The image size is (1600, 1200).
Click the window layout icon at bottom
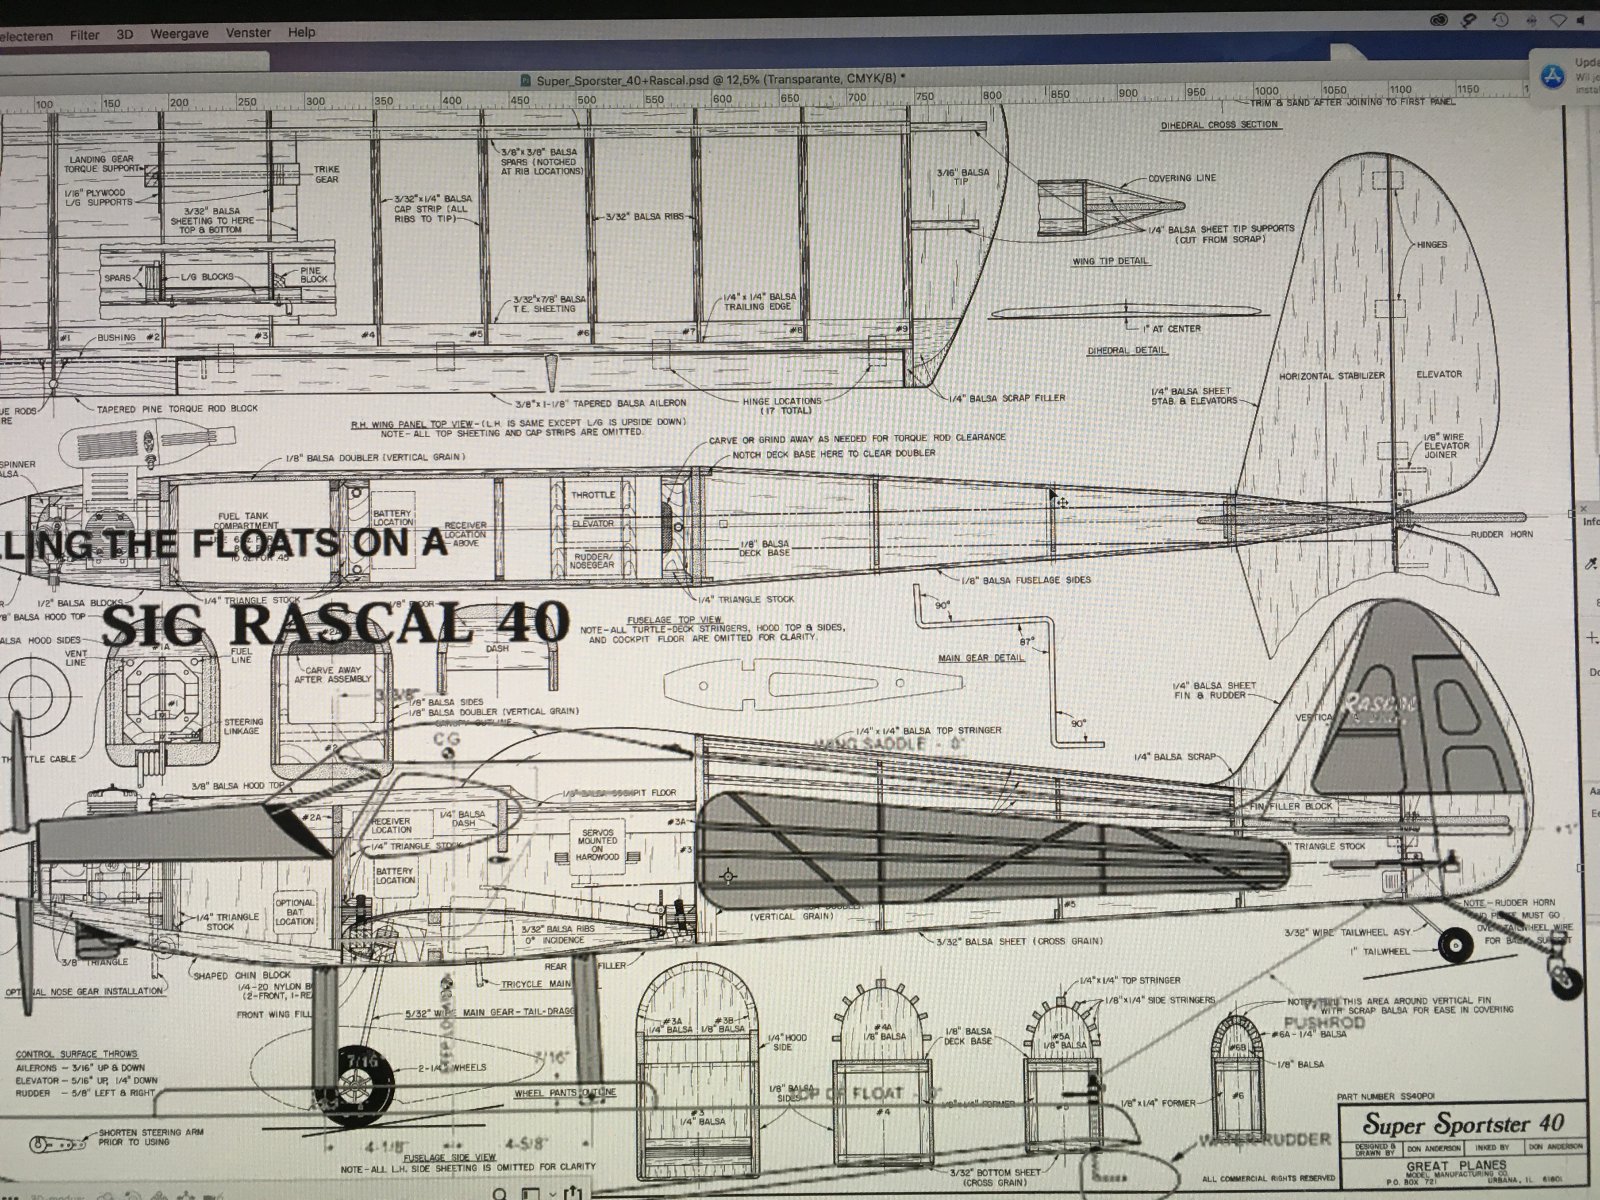coord(531,1193)
